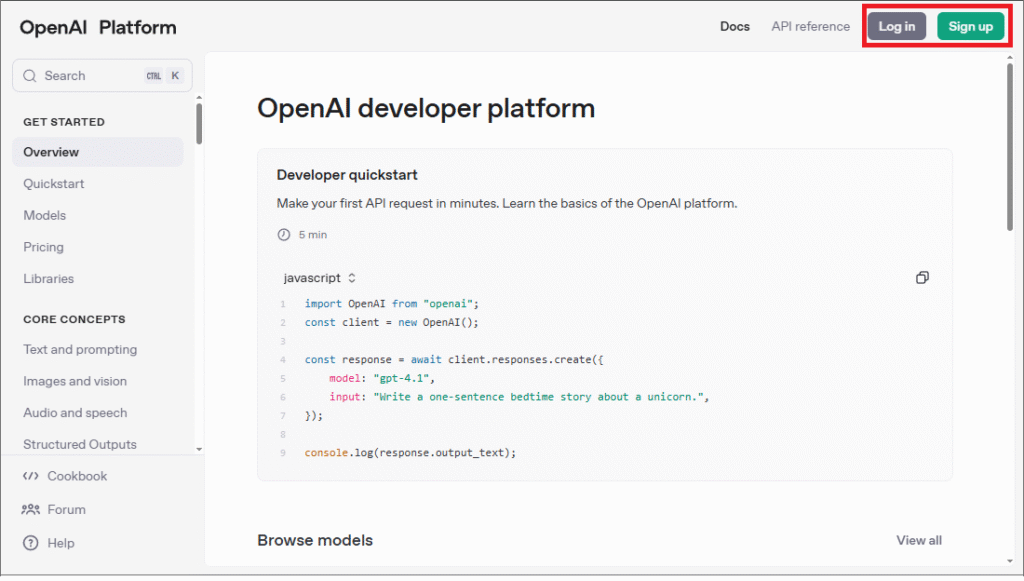
Task: Open the Overview page in sidebar
Action: pos(98,152)
